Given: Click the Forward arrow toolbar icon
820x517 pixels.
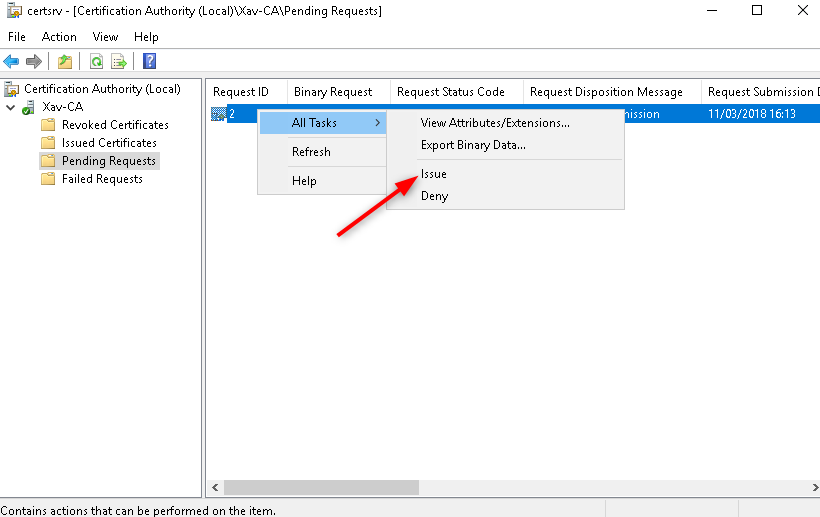Looking at the screenshot, I should click(34, 61).
